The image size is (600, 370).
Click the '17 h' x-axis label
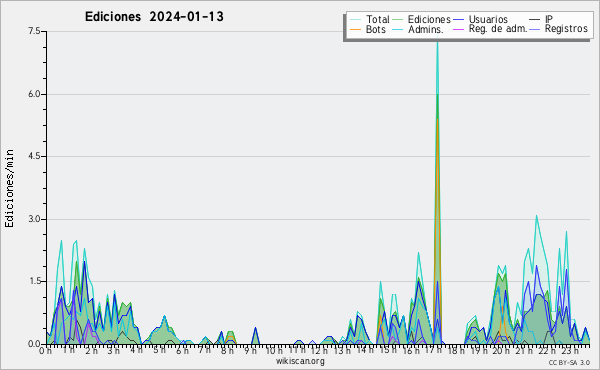pyautogui.click(x=434, y=350)
